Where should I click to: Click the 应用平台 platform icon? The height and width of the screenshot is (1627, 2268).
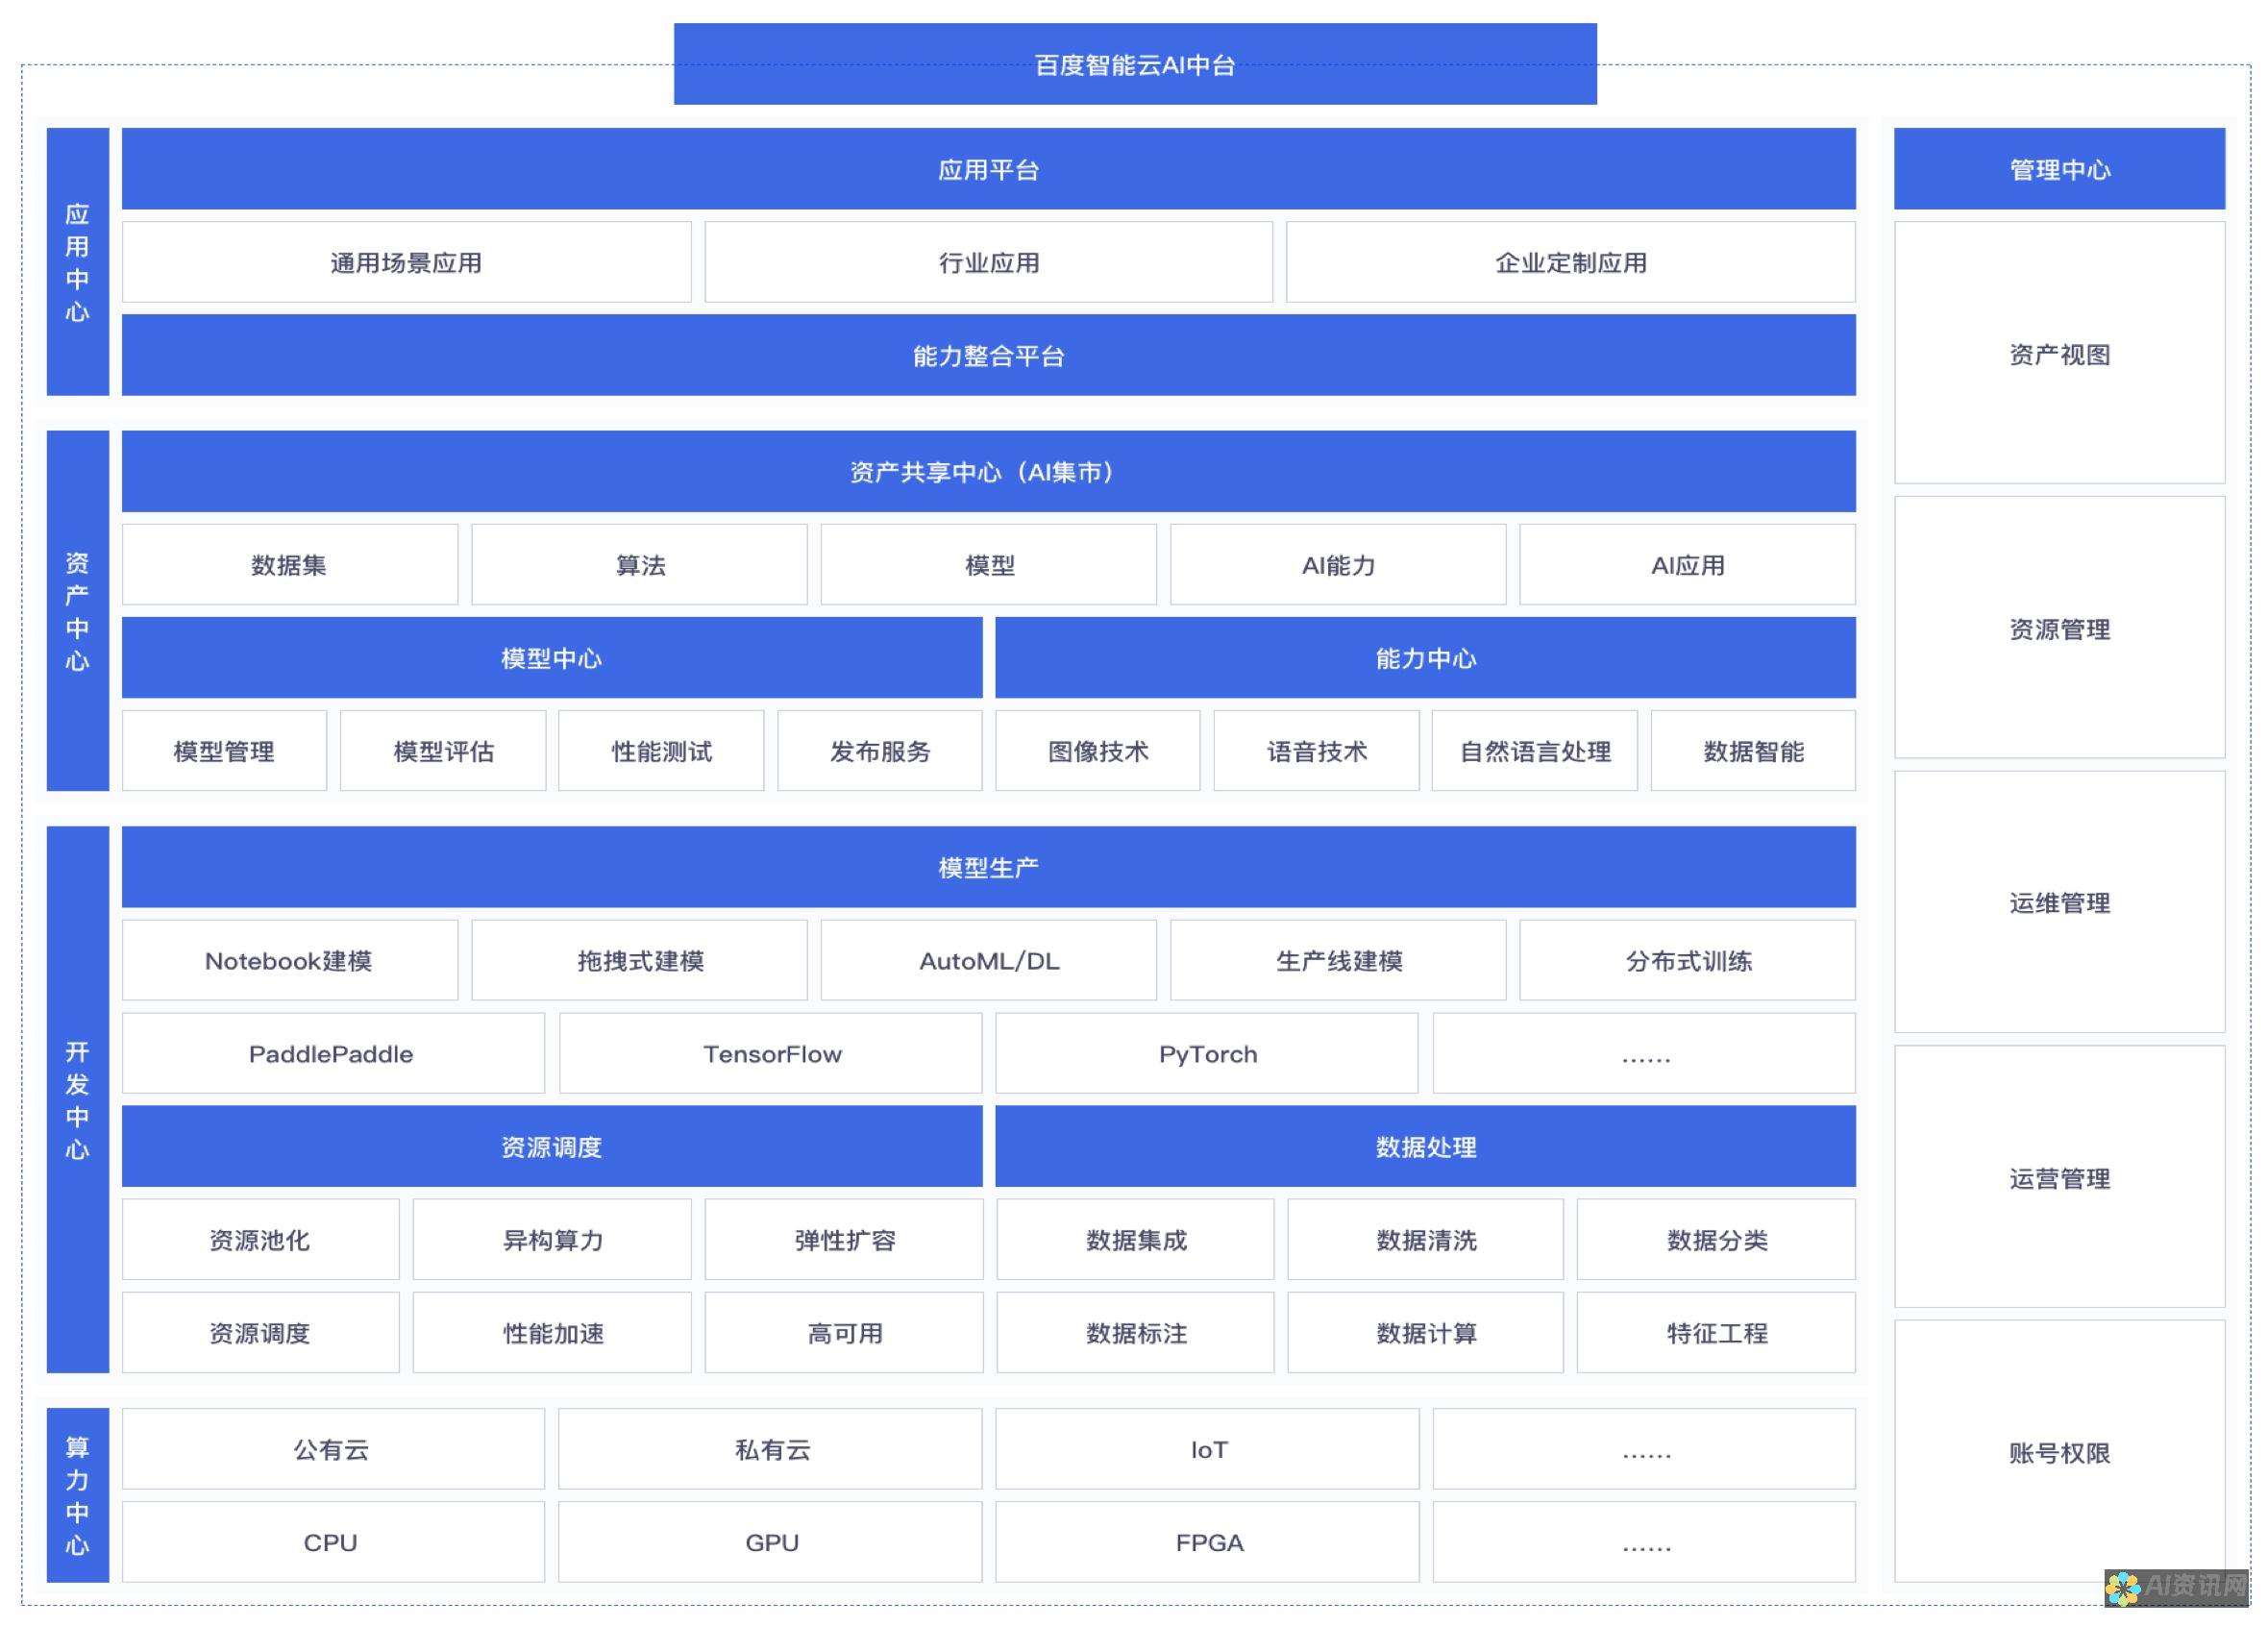[984, 165]
